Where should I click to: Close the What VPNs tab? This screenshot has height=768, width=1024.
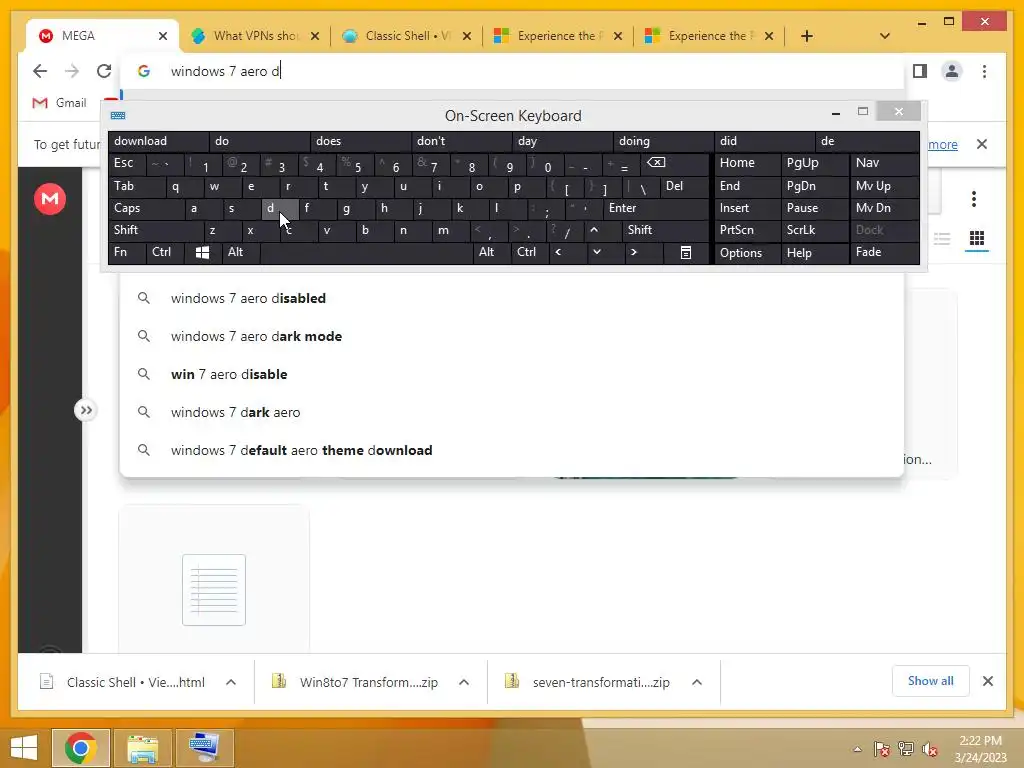pos(315,36)
